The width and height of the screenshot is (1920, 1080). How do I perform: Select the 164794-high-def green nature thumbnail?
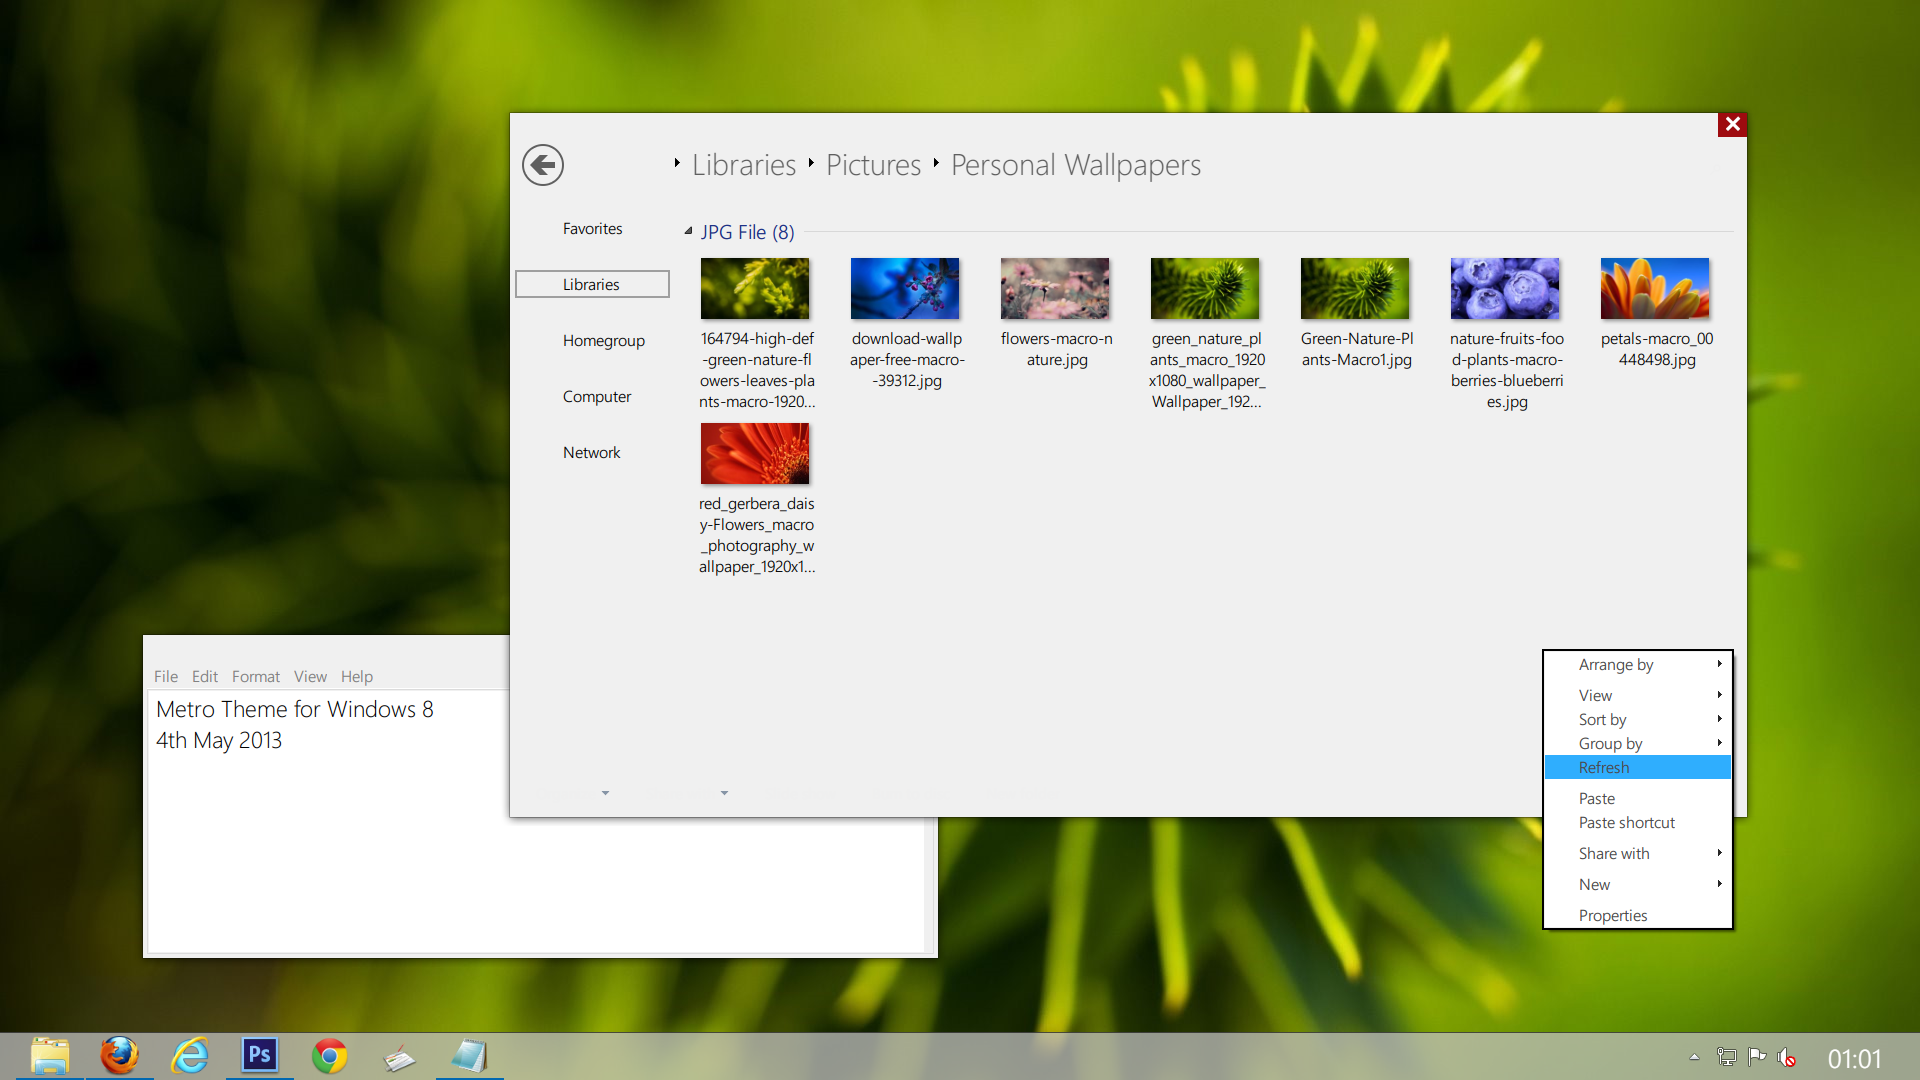coord(755,289)
